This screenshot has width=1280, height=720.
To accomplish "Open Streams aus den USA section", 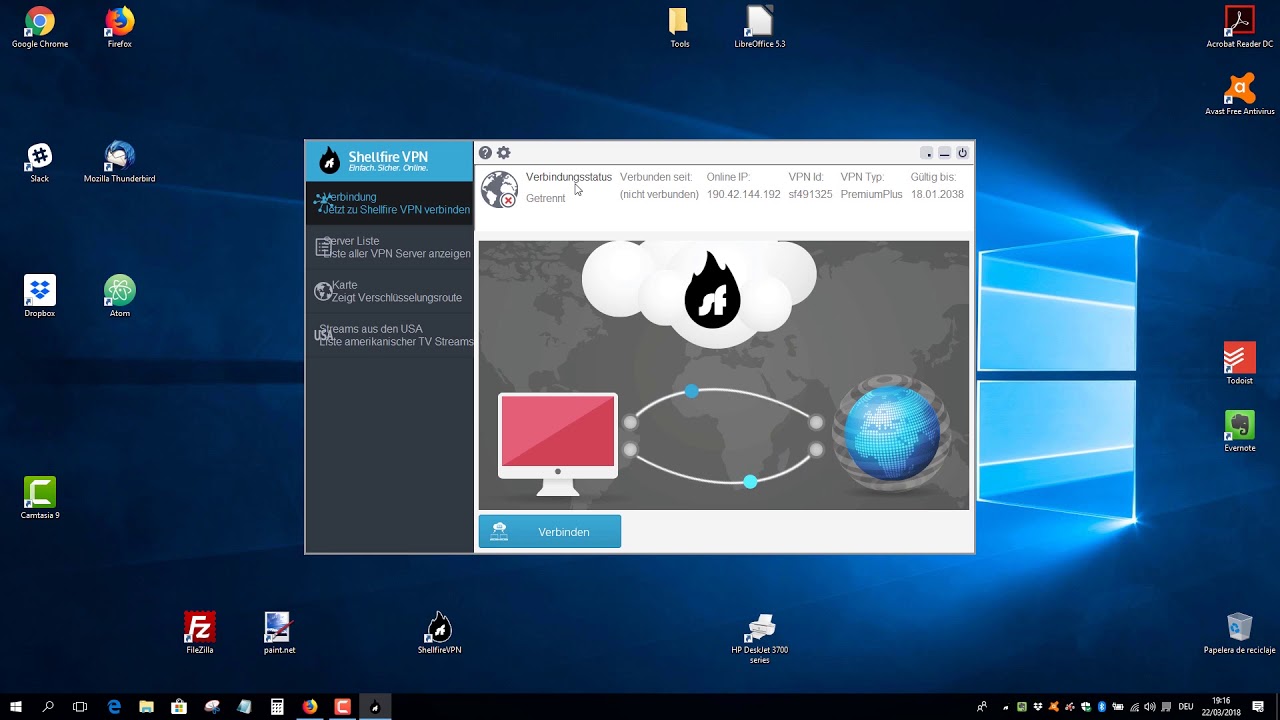I will [390, 335].
